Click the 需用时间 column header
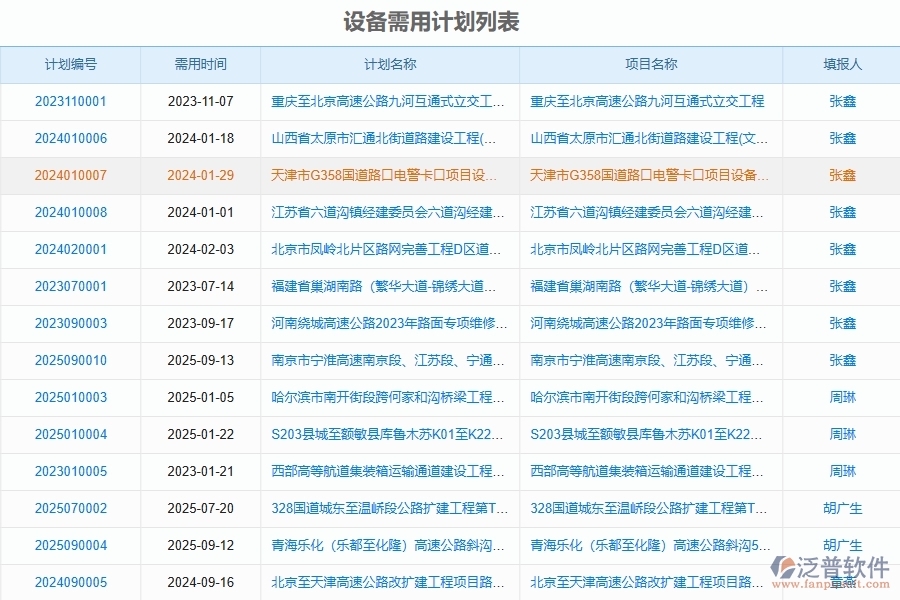This screenshot has width=900, height=600. (199, 64)
